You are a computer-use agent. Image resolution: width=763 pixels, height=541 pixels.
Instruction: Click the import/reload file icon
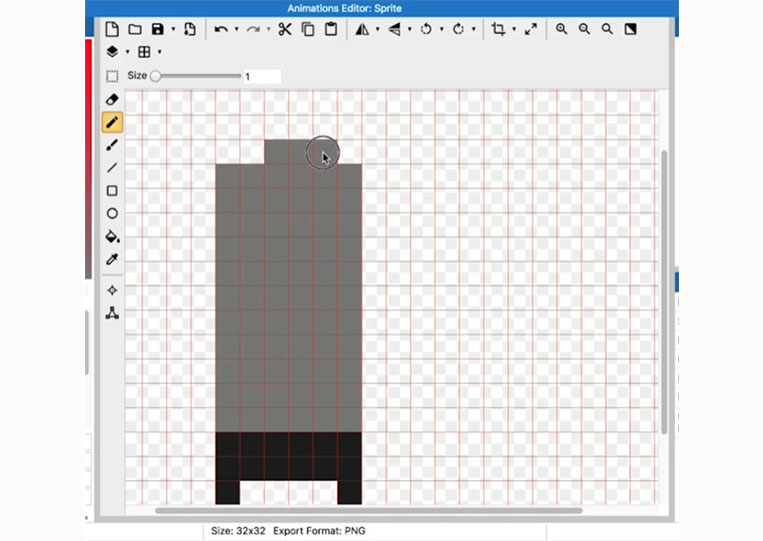coord(190,29)
